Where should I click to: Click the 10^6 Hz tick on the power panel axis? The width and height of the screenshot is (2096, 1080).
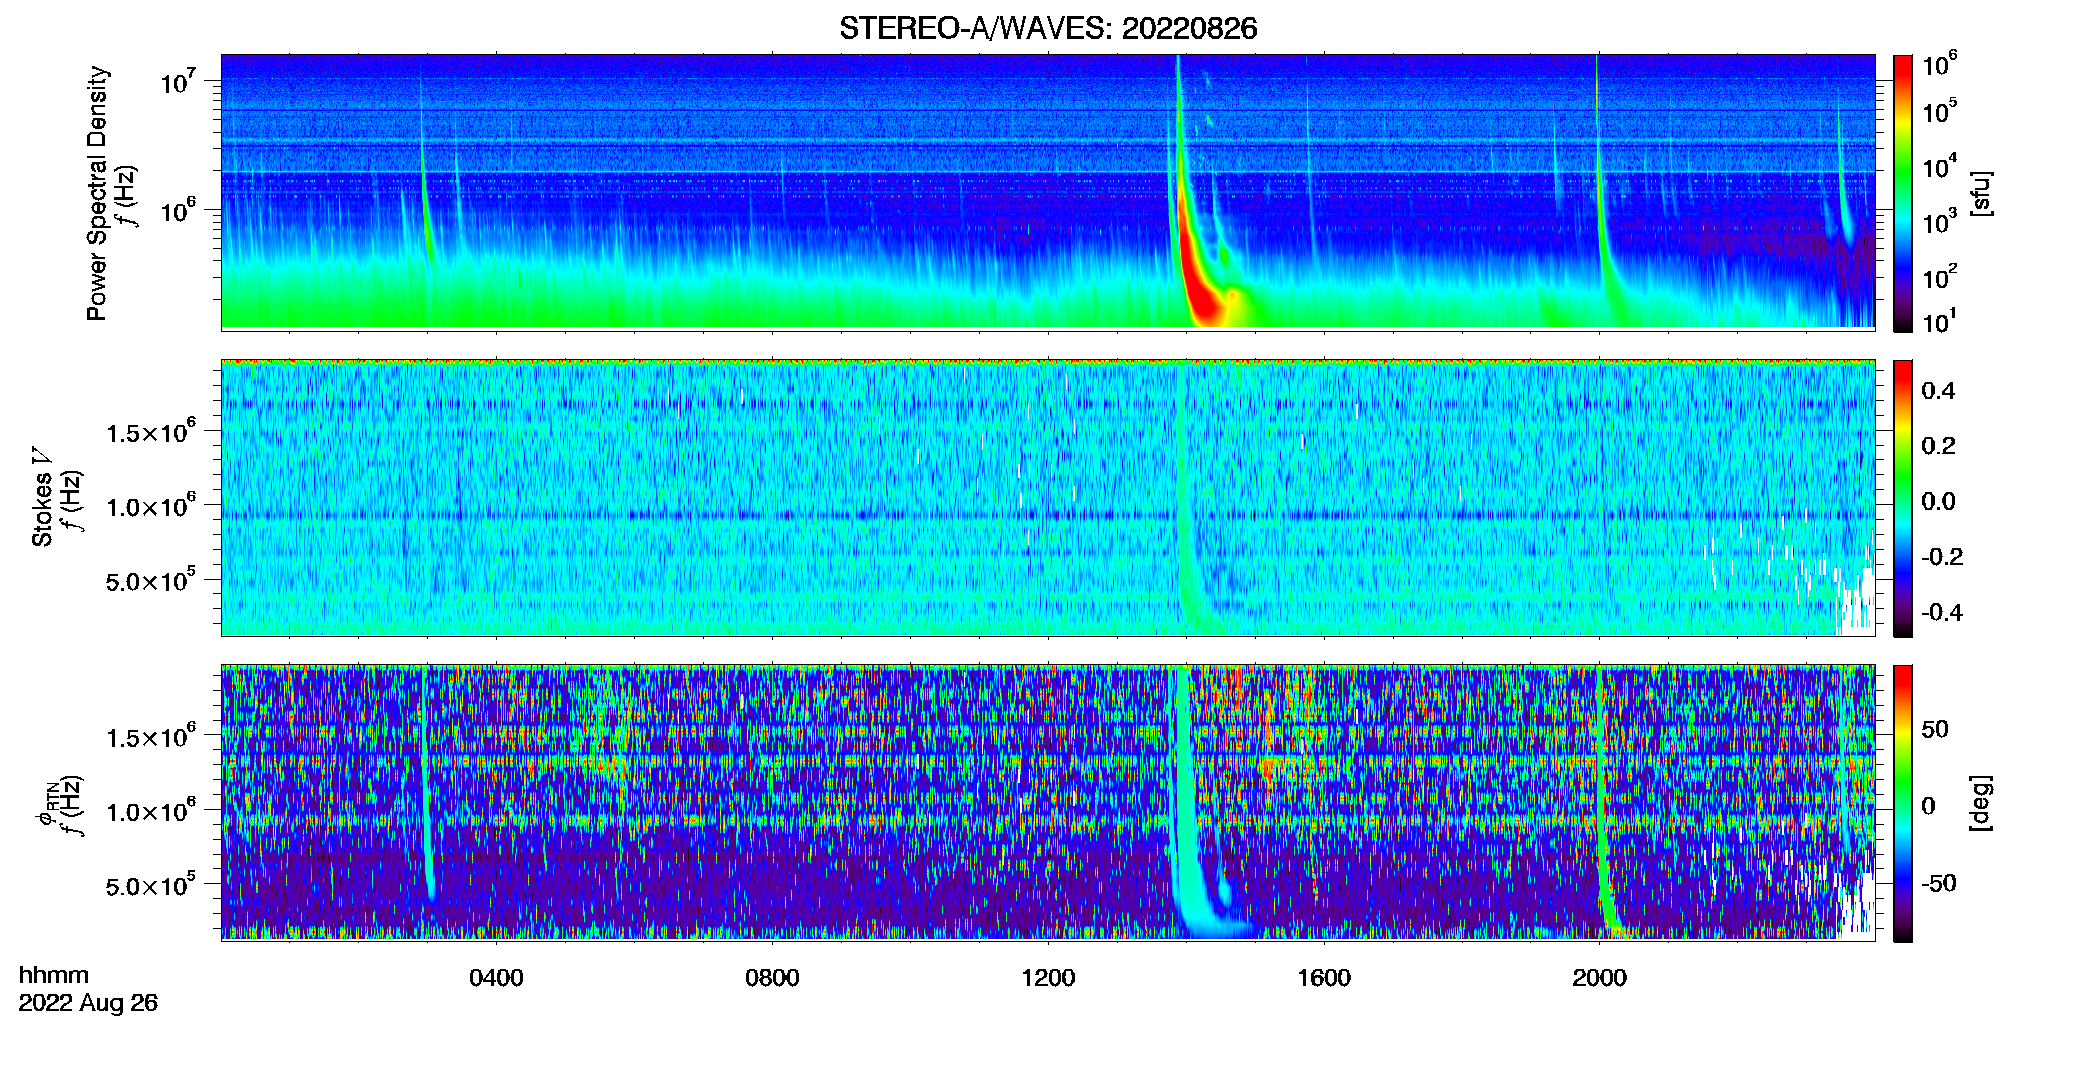(x=177, y=209)
